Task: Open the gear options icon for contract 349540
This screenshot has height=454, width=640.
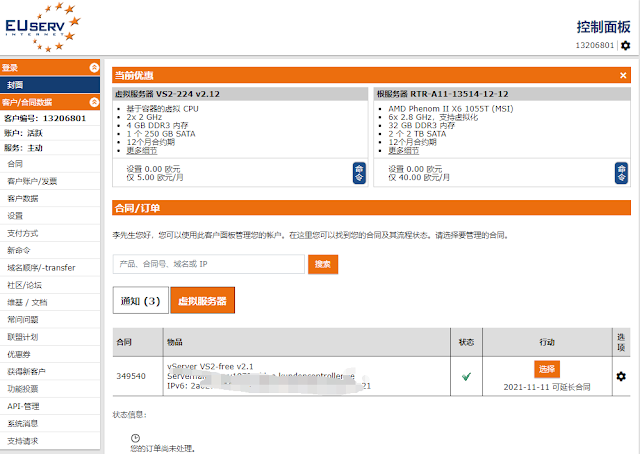Action: pos(621,376)
